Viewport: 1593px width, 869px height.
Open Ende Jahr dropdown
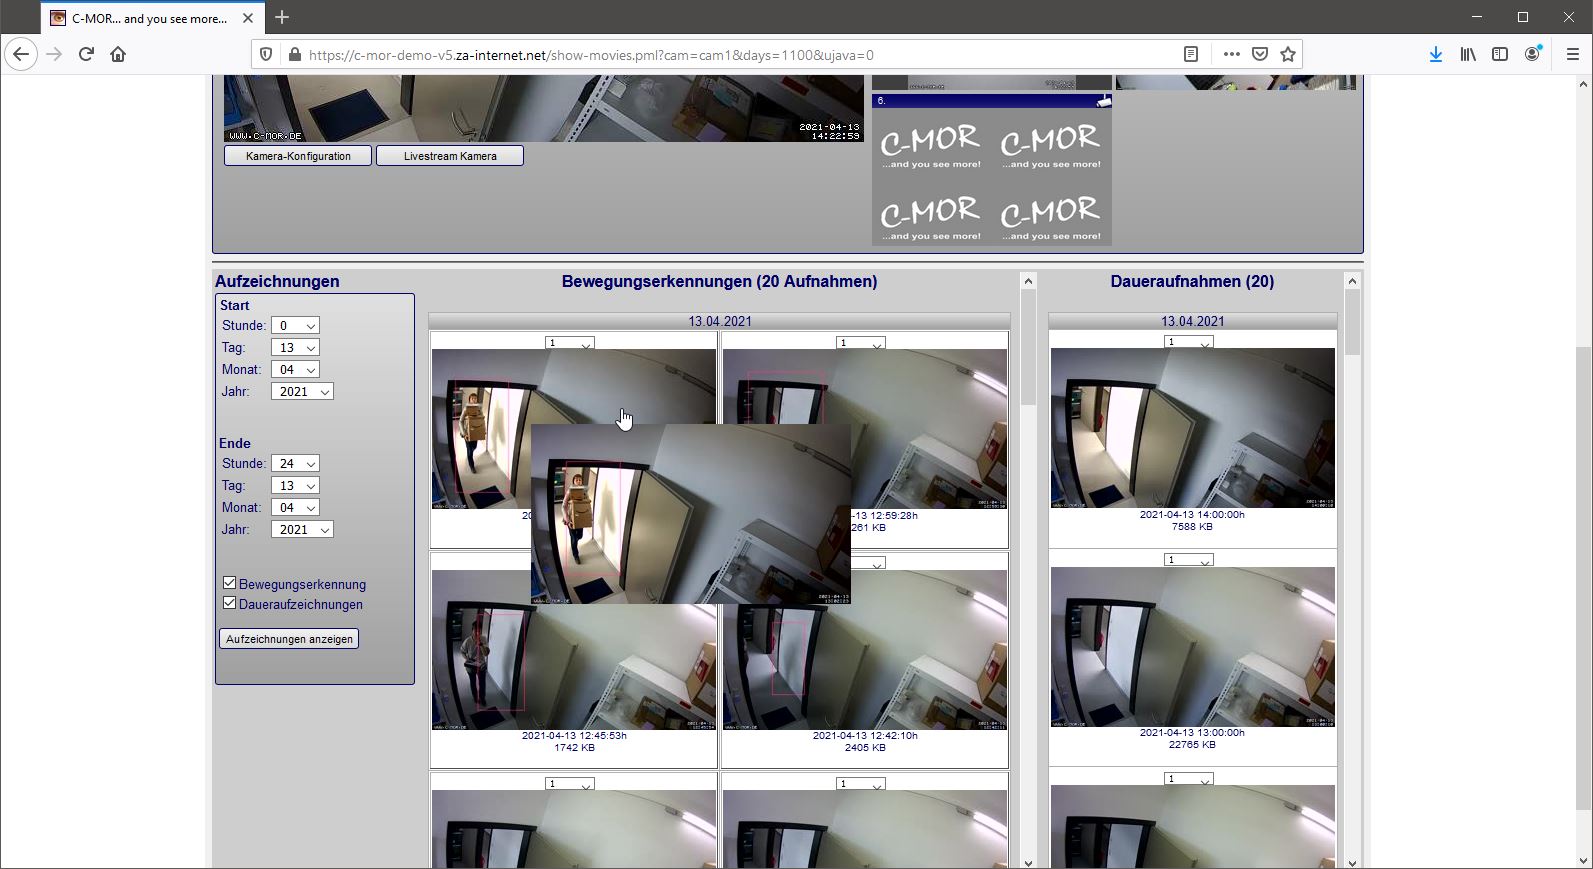point(302,530)
